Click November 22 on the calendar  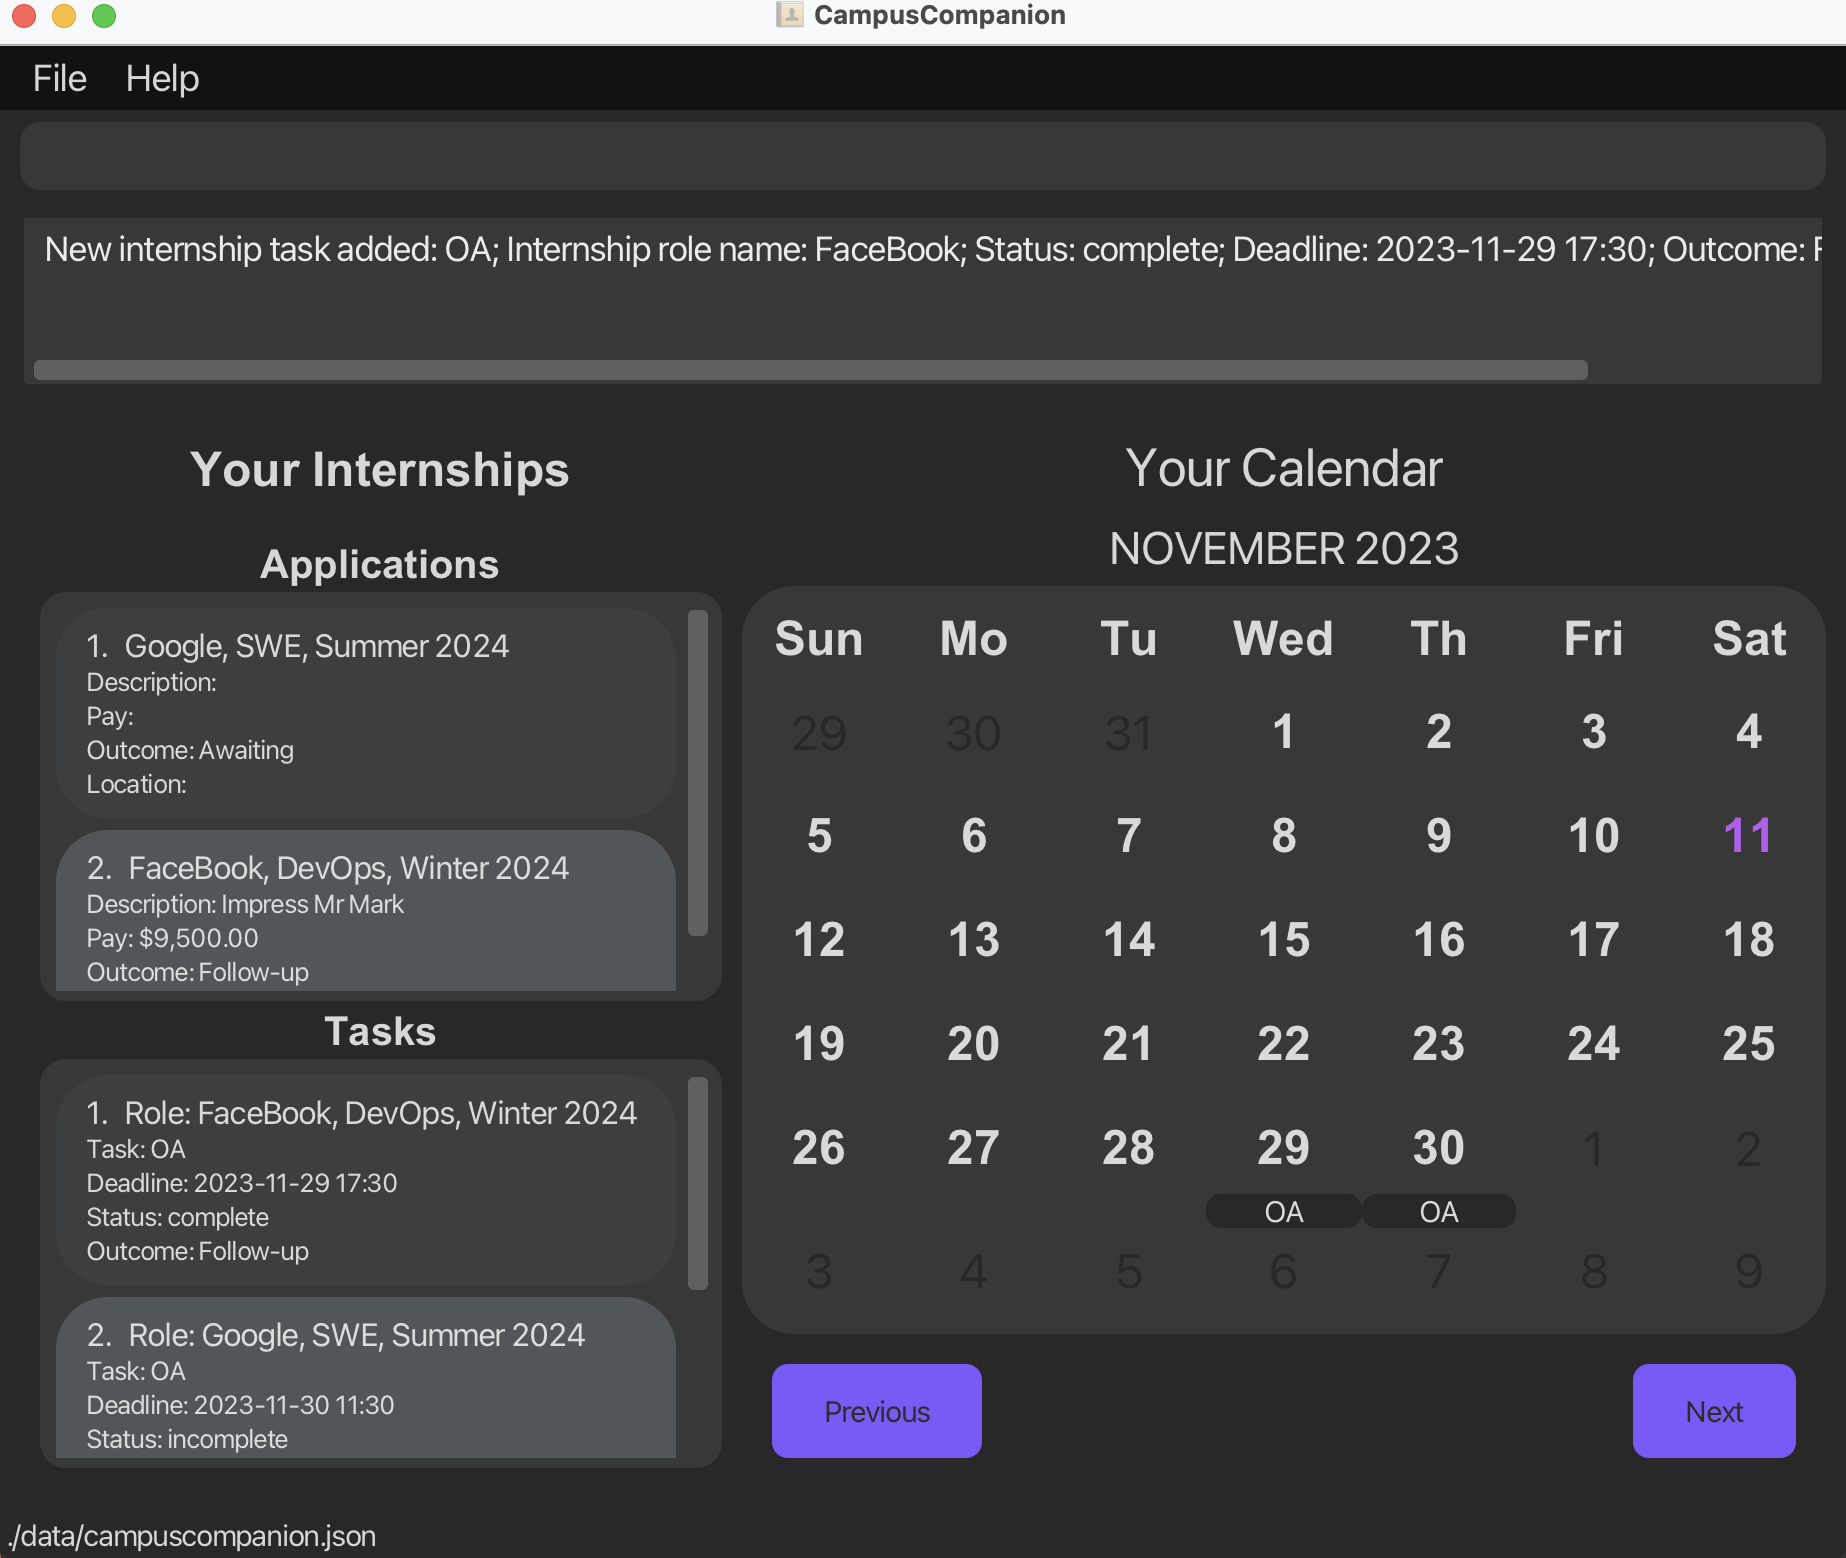1283,1043
